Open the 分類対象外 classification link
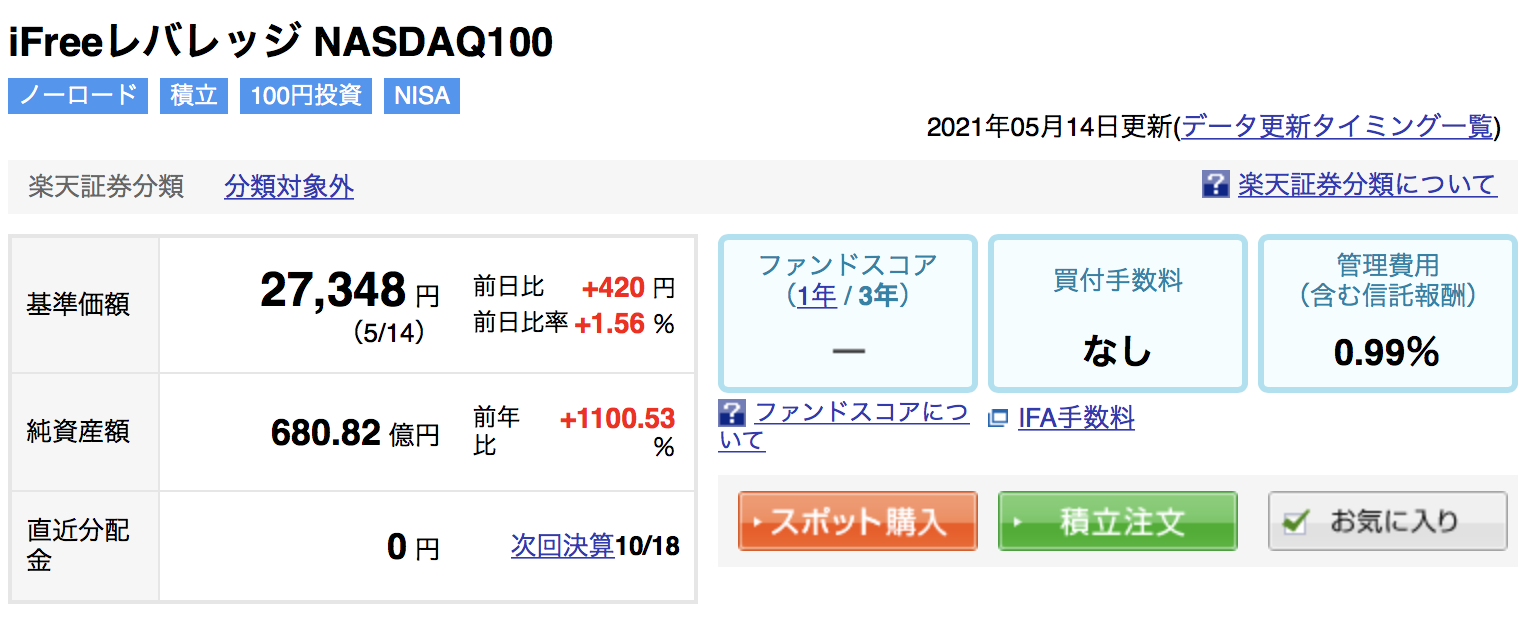Screen dimensions: 1522x620 (x=289, y=186)
